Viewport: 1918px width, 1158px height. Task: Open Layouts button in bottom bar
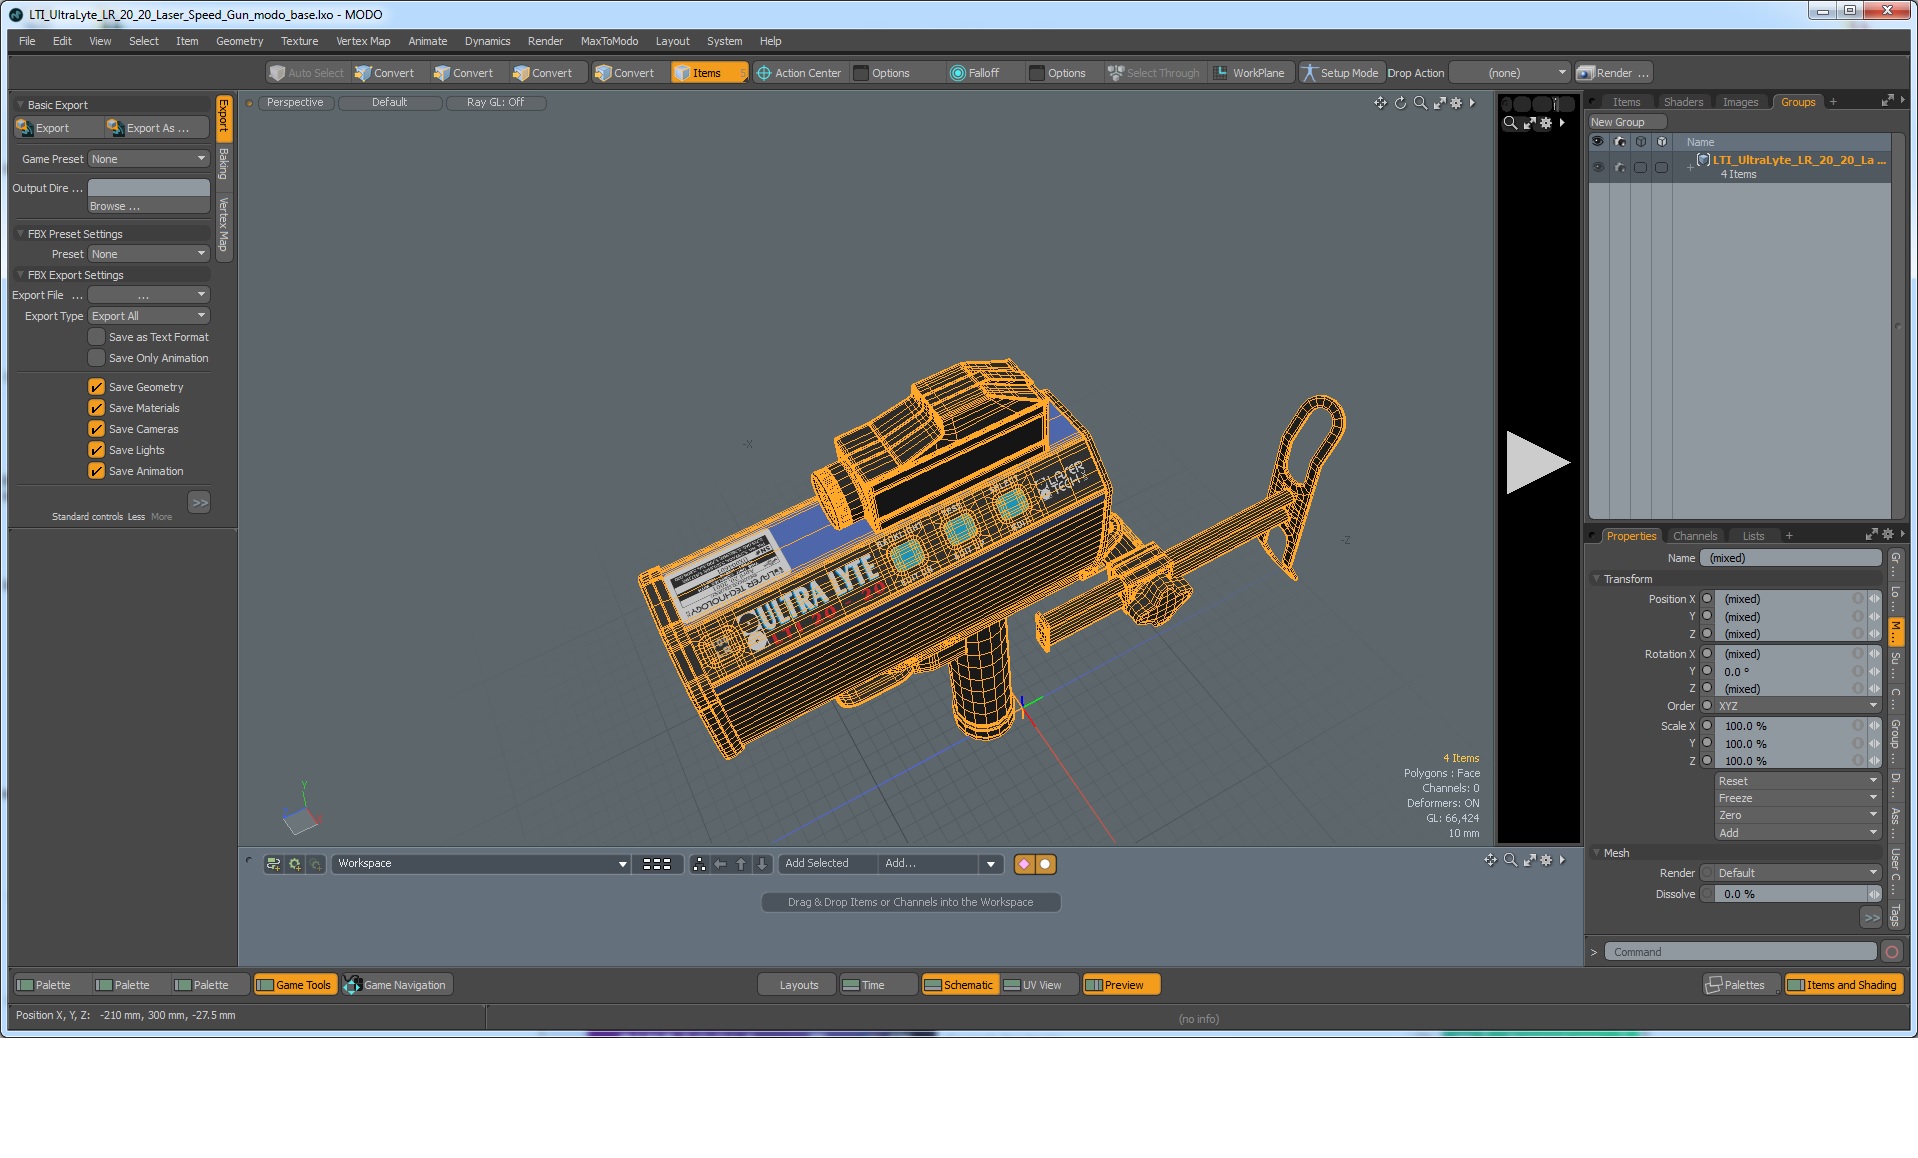(x=798, y=985)
